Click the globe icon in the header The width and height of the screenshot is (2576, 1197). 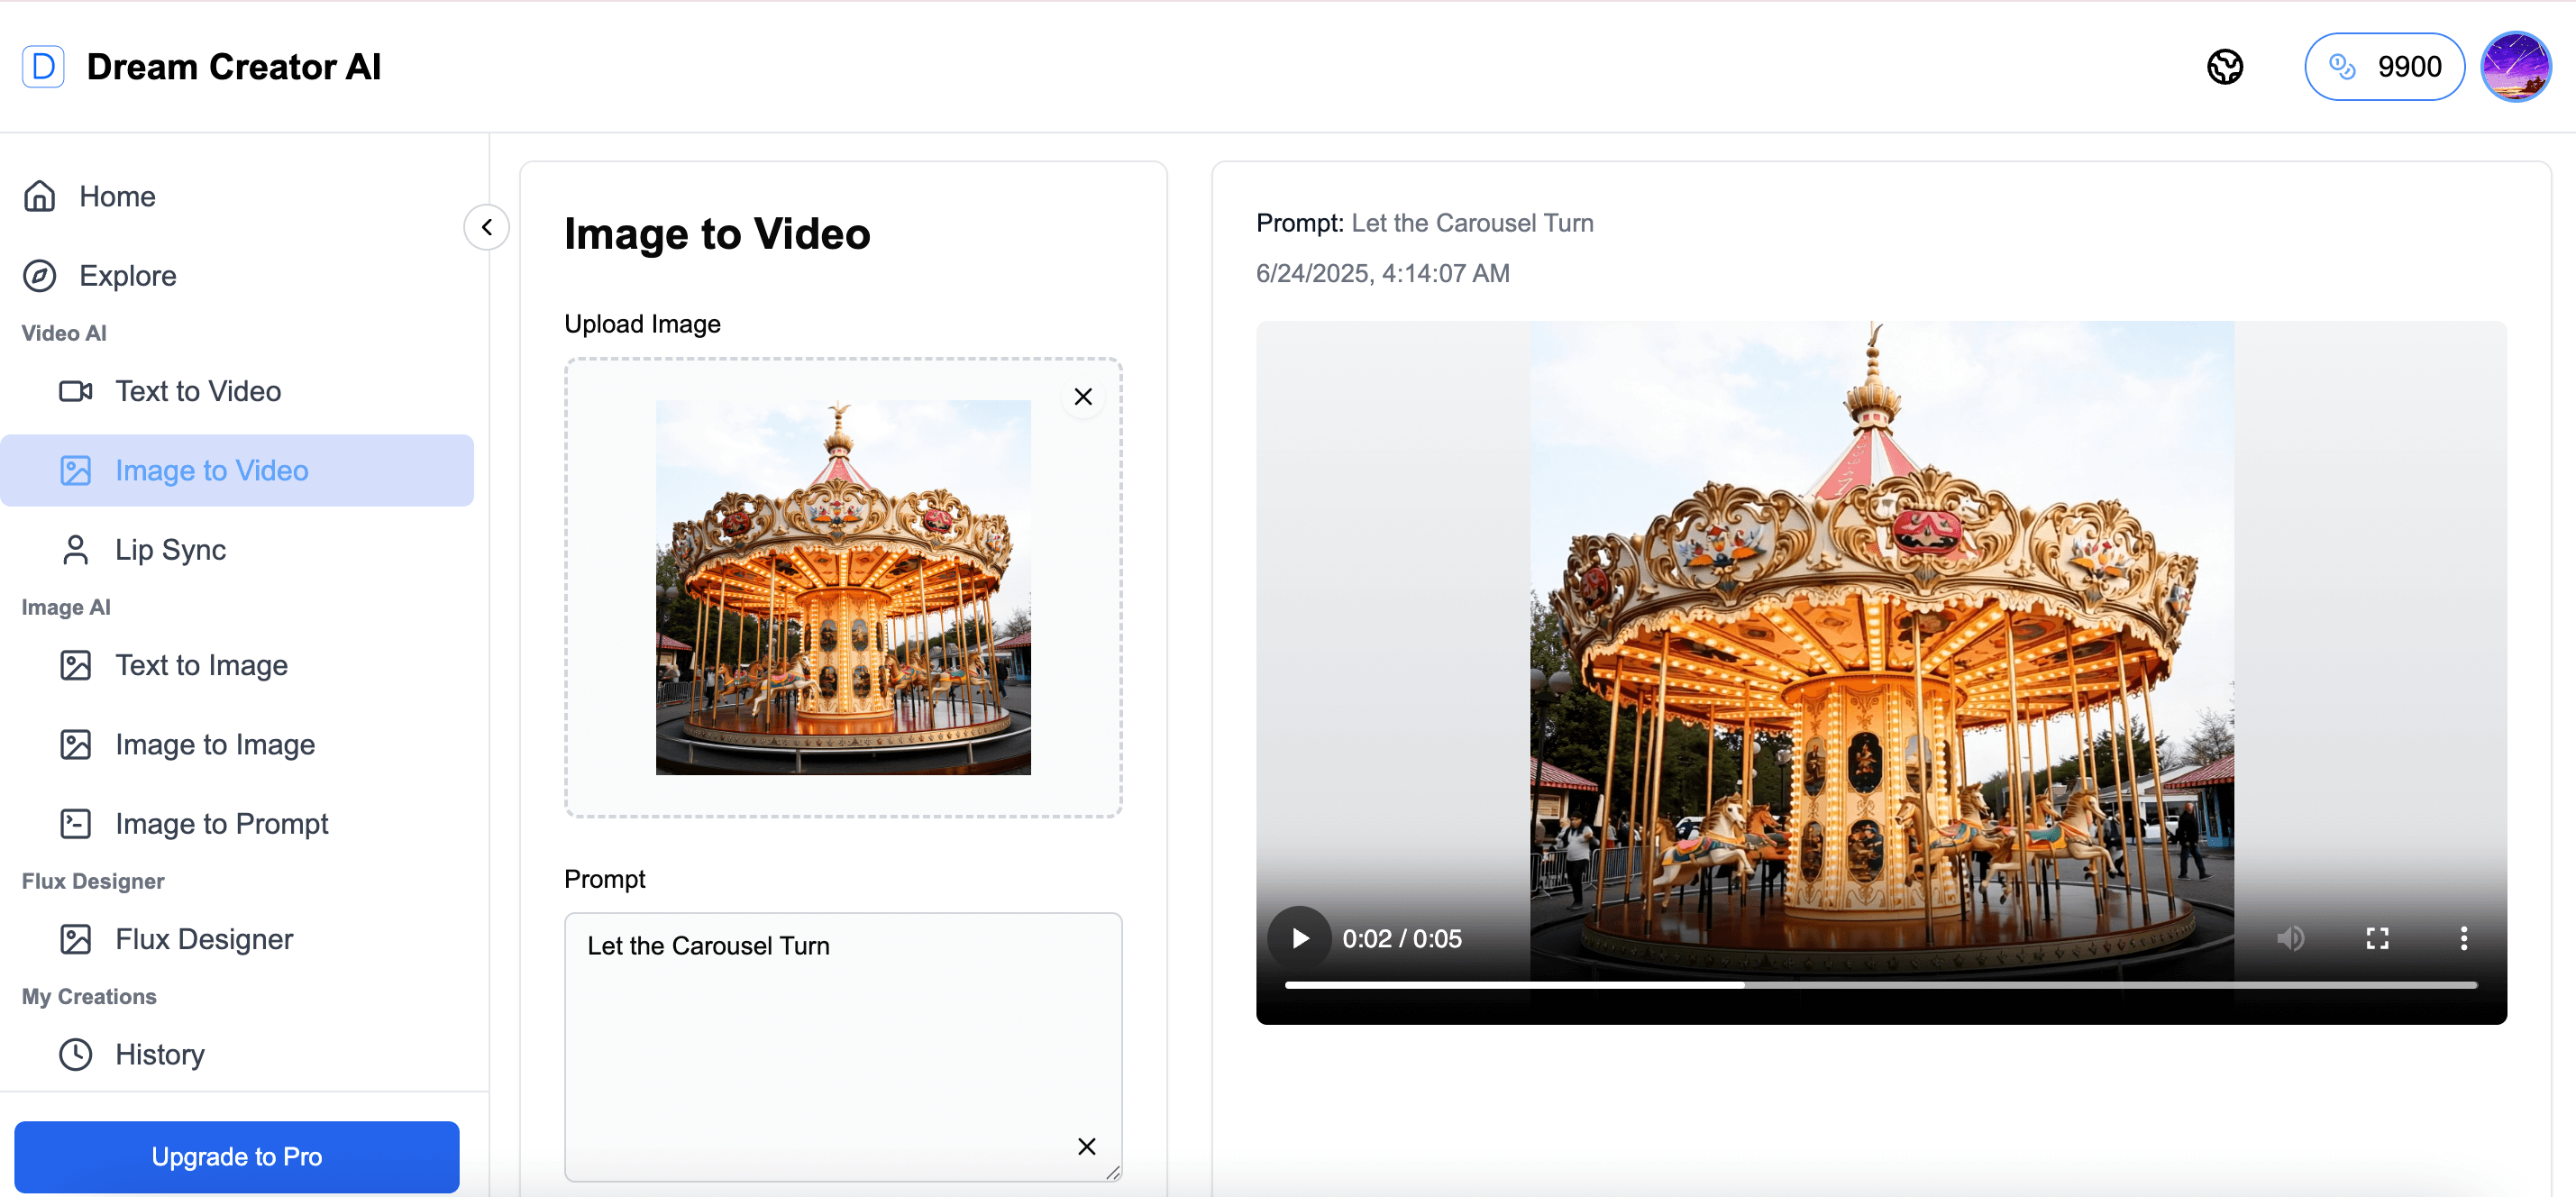(2224, 66)
